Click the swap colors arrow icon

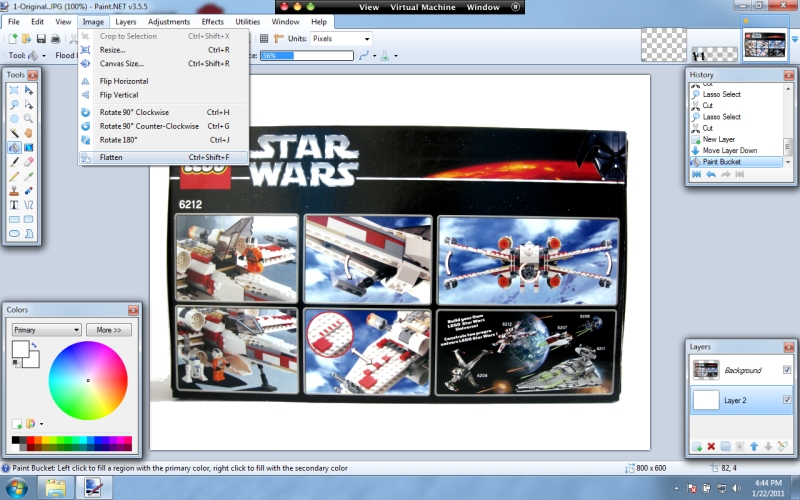[34, 345]
